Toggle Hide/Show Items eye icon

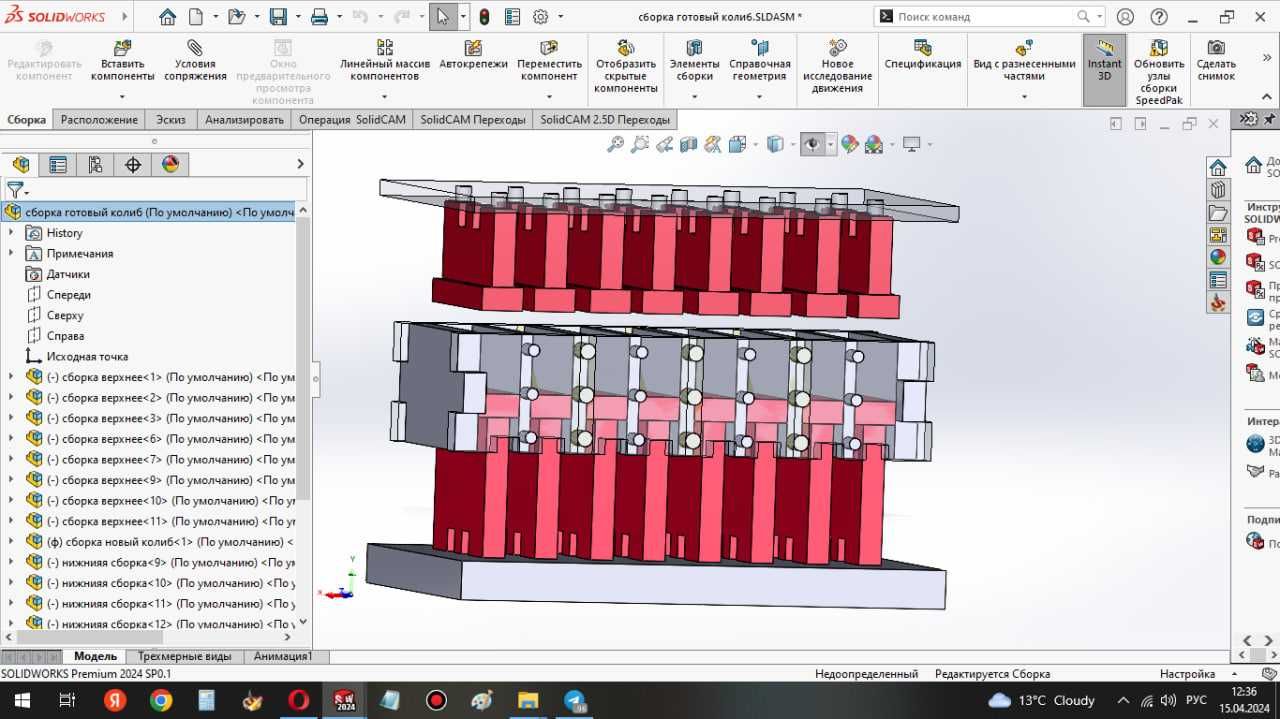[812, 144]
